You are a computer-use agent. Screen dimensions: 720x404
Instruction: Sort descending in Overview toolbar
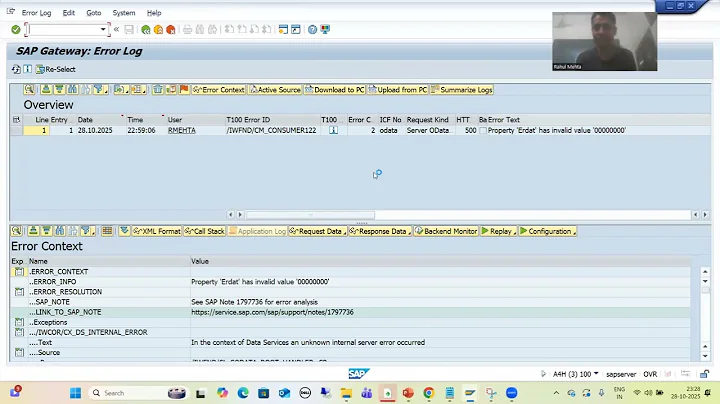59,90
